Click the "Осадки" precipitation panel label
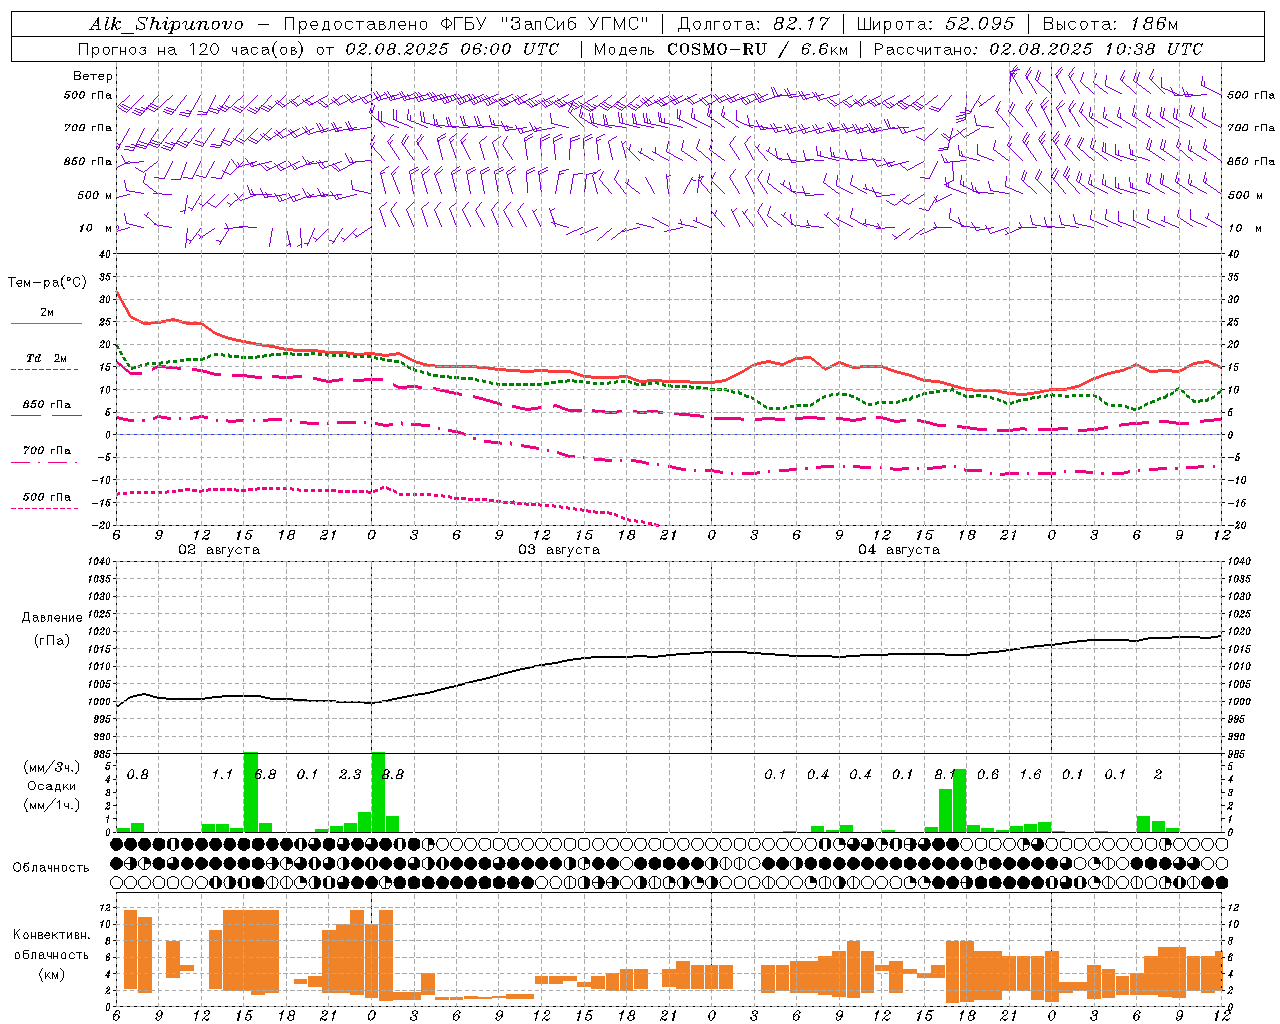This screenshot has height=1024, width=1280. 51,786
